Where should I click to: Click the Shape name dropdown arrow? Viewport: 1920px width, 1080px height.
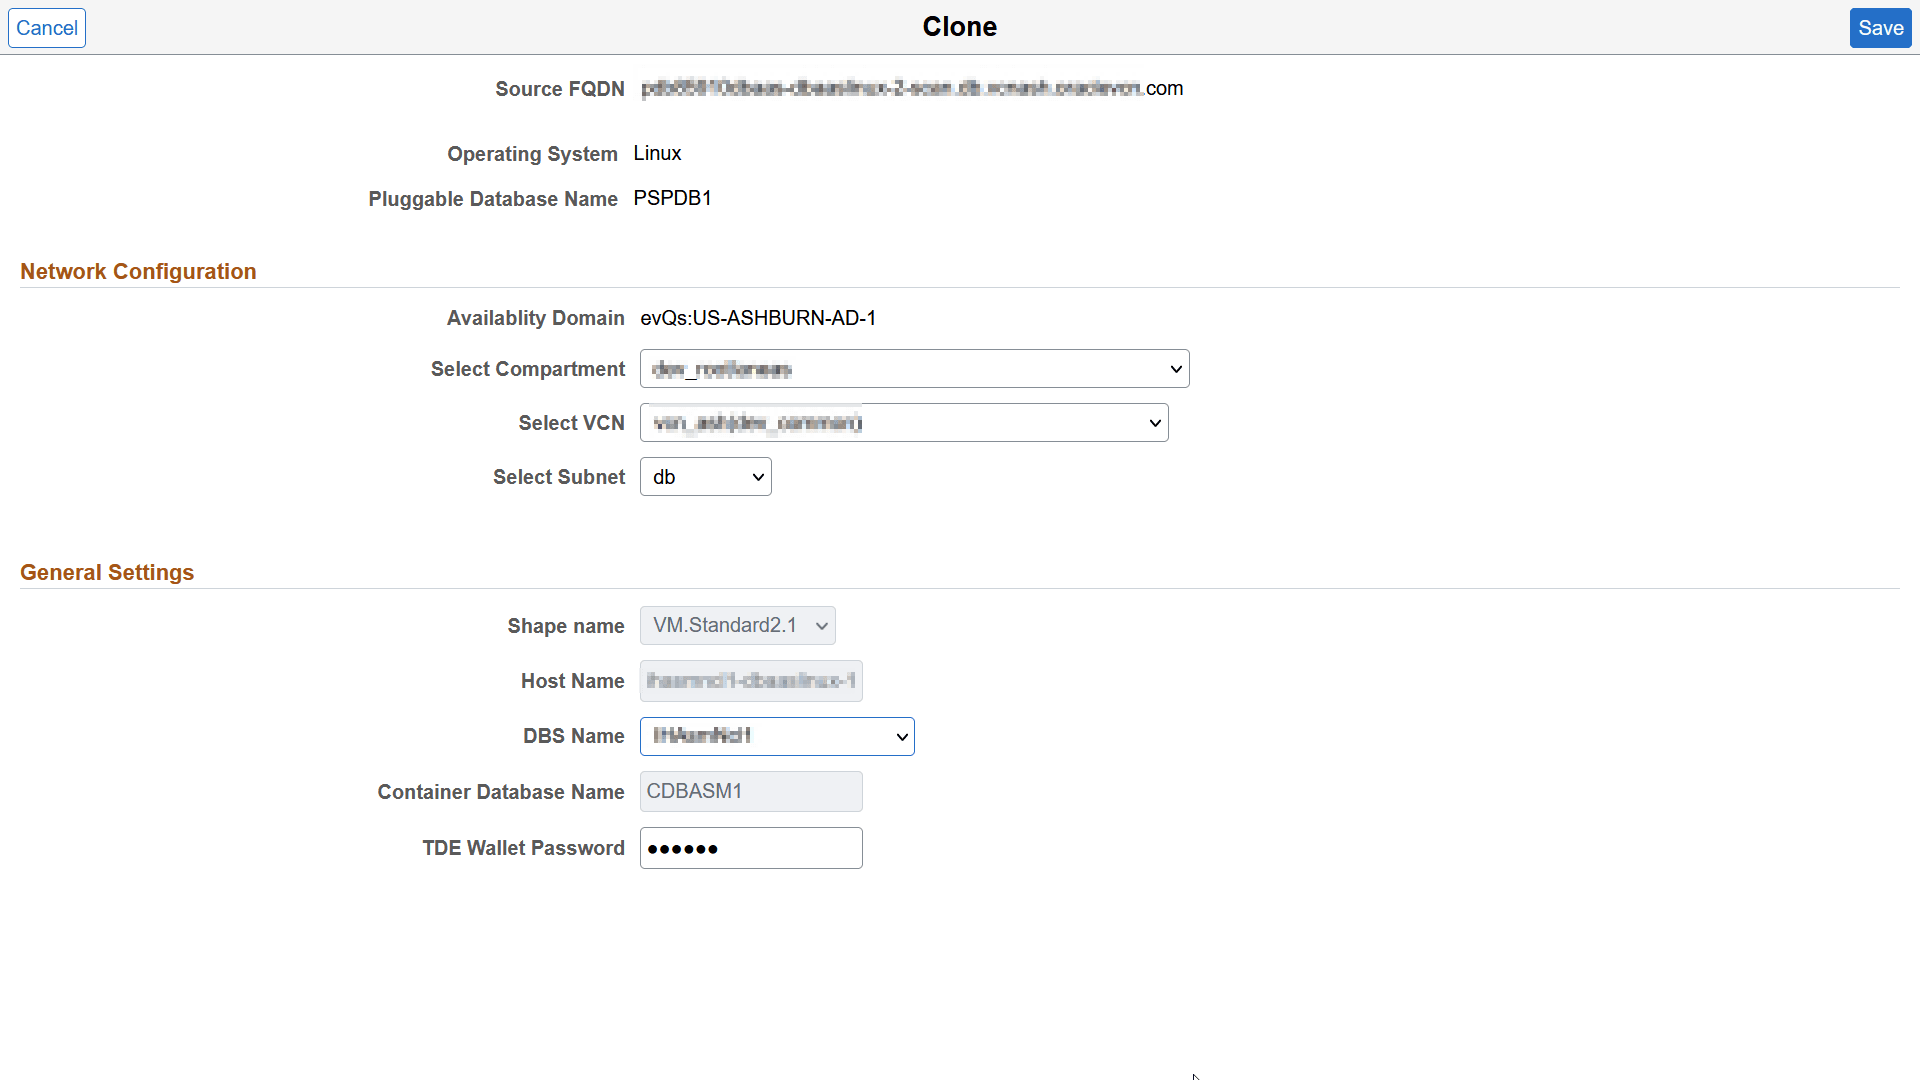[818, 625]
